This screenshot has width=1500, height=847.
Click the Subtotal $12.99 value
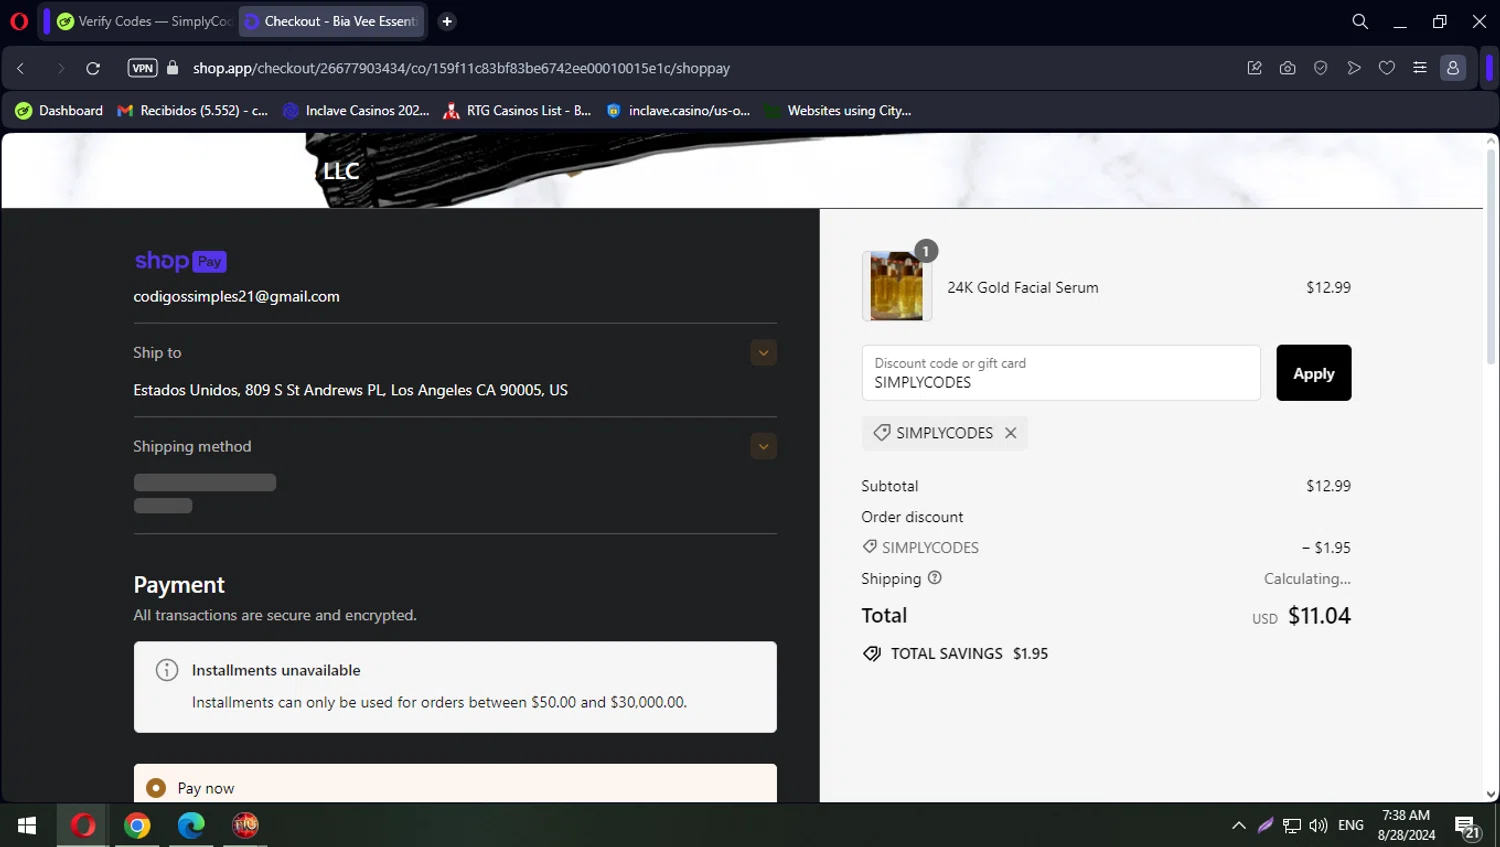(x=1329, y=486)
